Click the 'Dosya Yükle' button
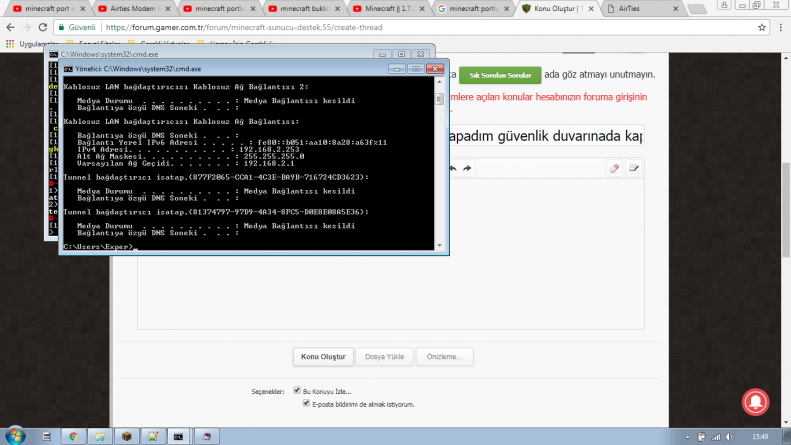Viewport: 791px width, 445px height. point(384,357)
